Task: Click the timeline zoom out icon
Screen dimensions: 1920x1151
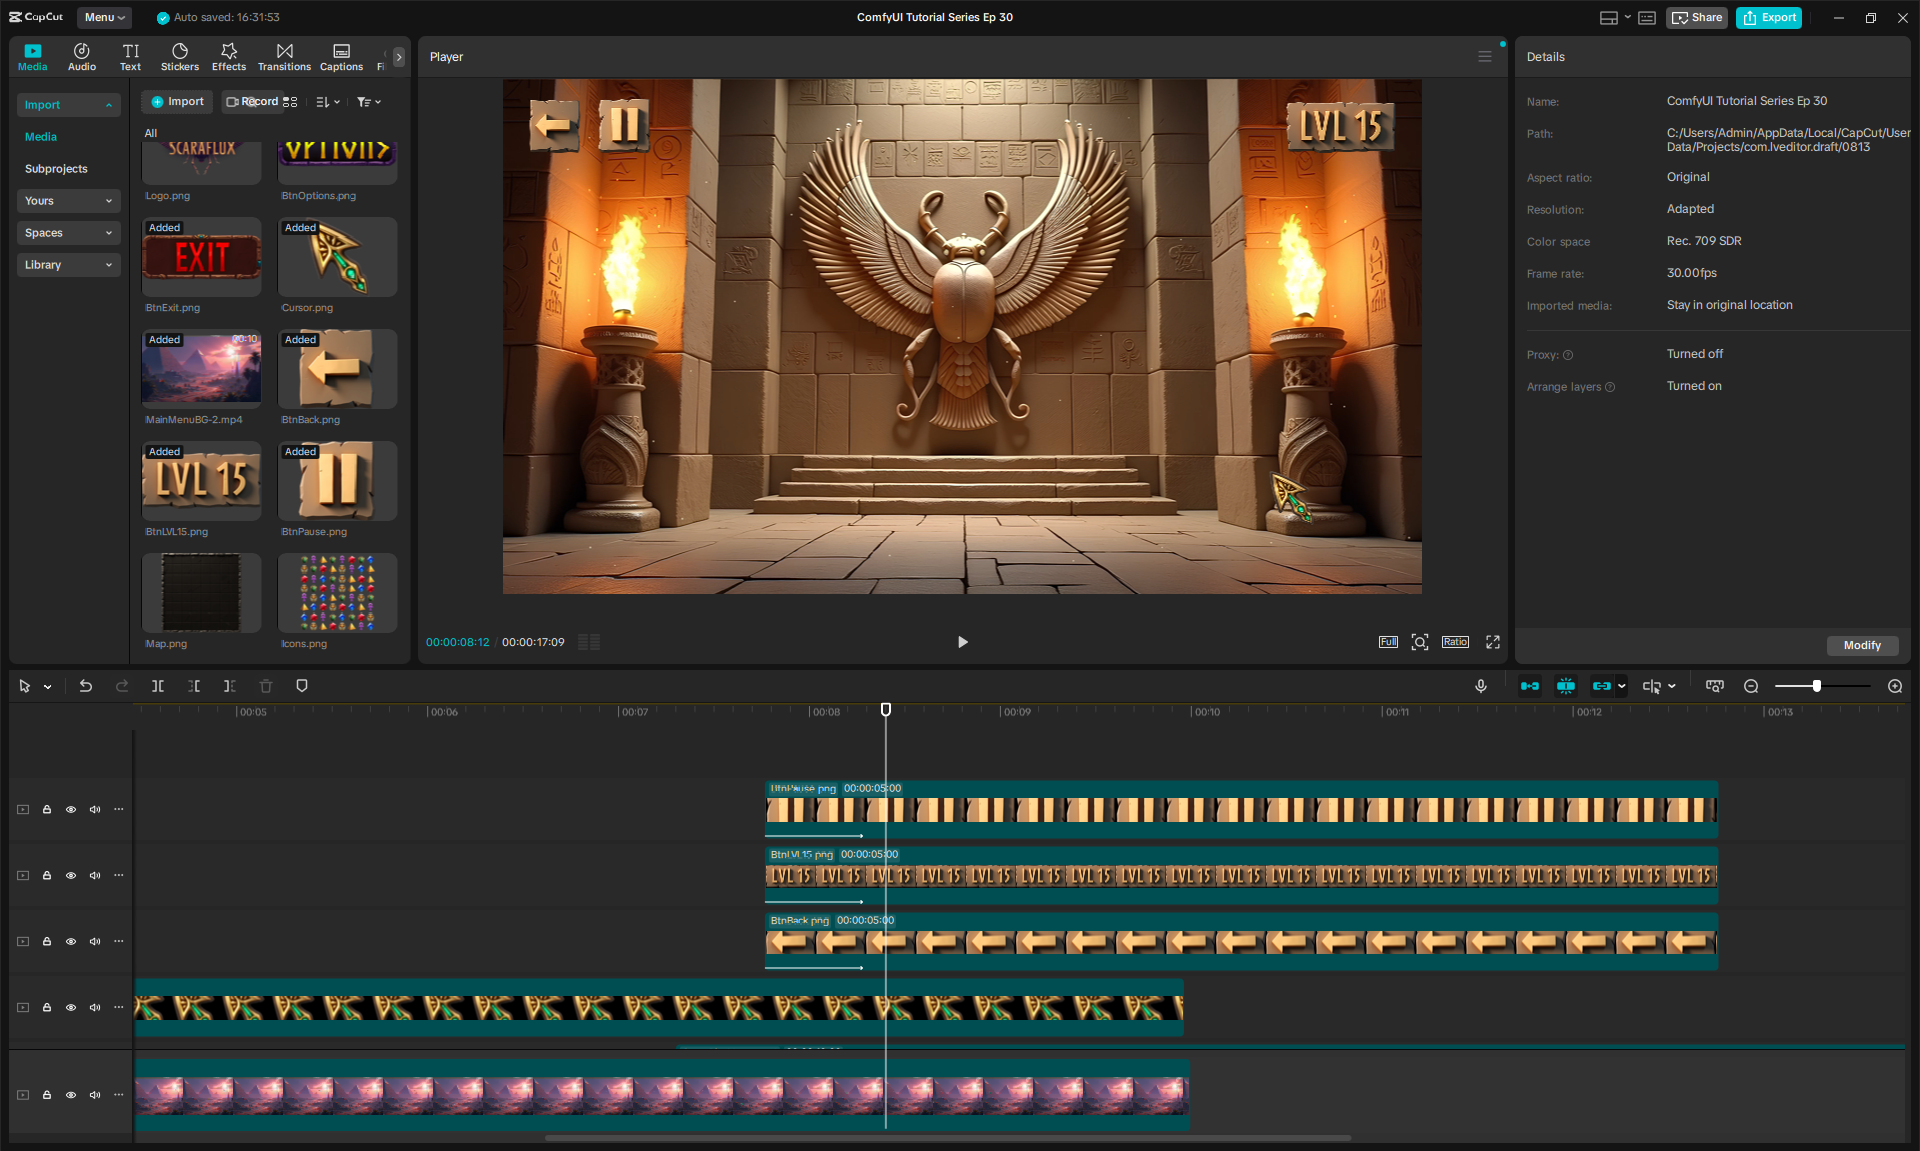Action: pos(1751,686)
